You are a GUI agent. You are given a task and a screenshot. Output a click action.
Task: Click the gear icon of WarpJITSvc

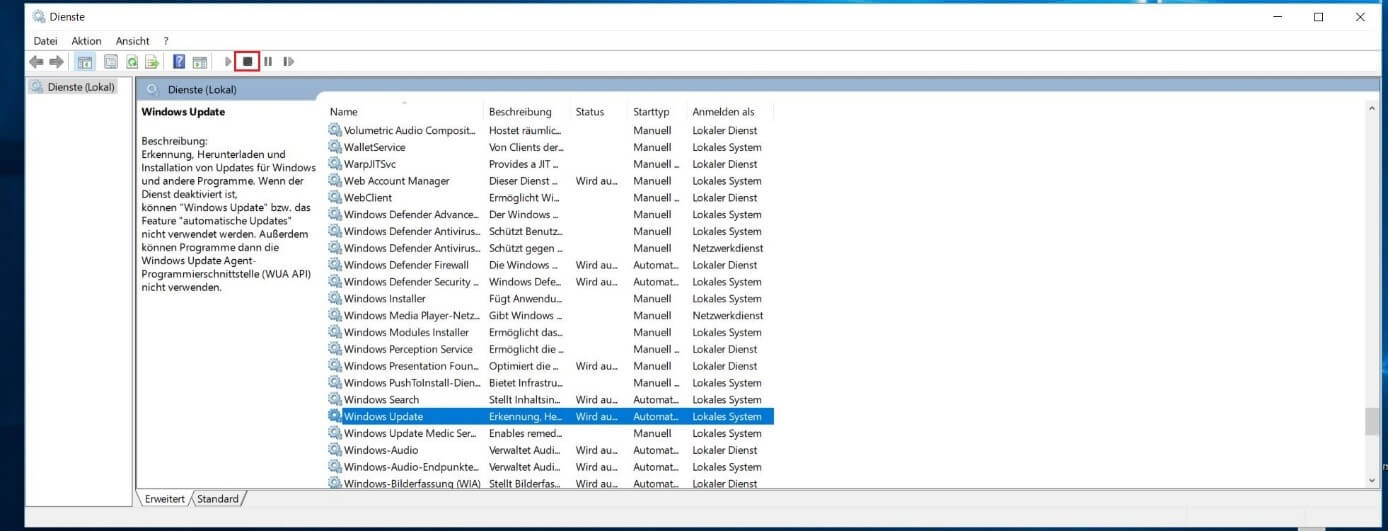tap(335, 164)
